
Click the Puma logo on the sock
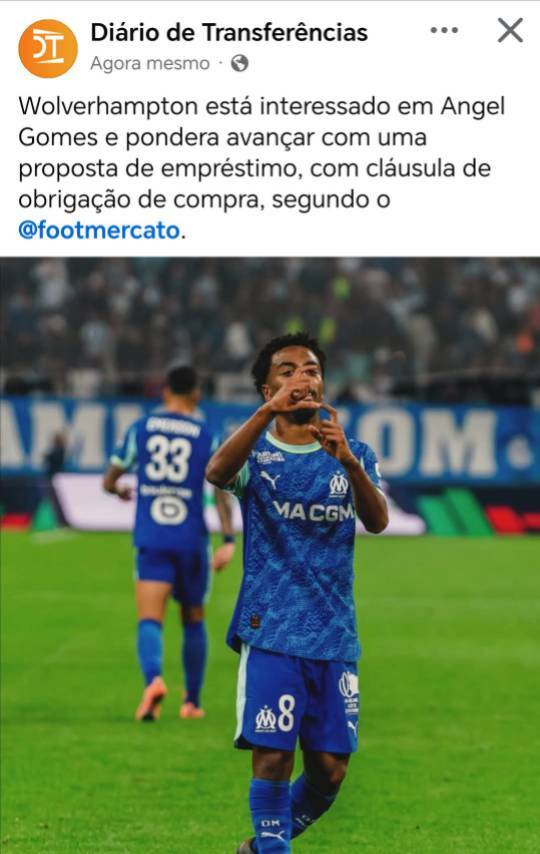coord(271,835)
